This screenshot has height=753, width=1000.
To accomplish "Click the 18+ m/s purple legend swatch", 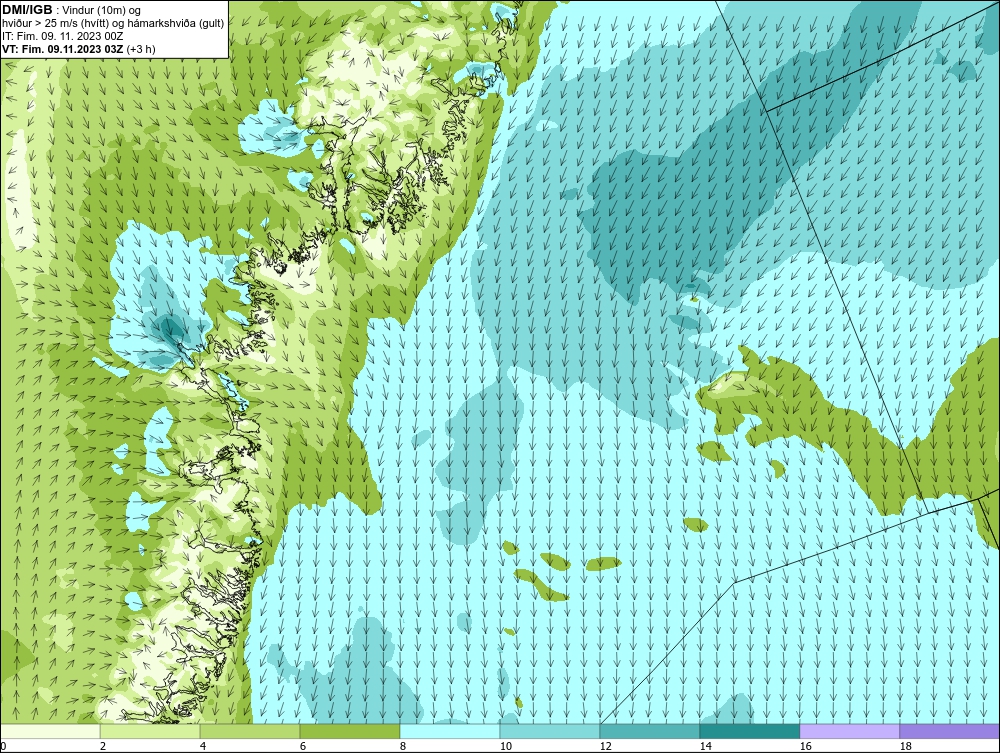I will [x=950, y=731].
